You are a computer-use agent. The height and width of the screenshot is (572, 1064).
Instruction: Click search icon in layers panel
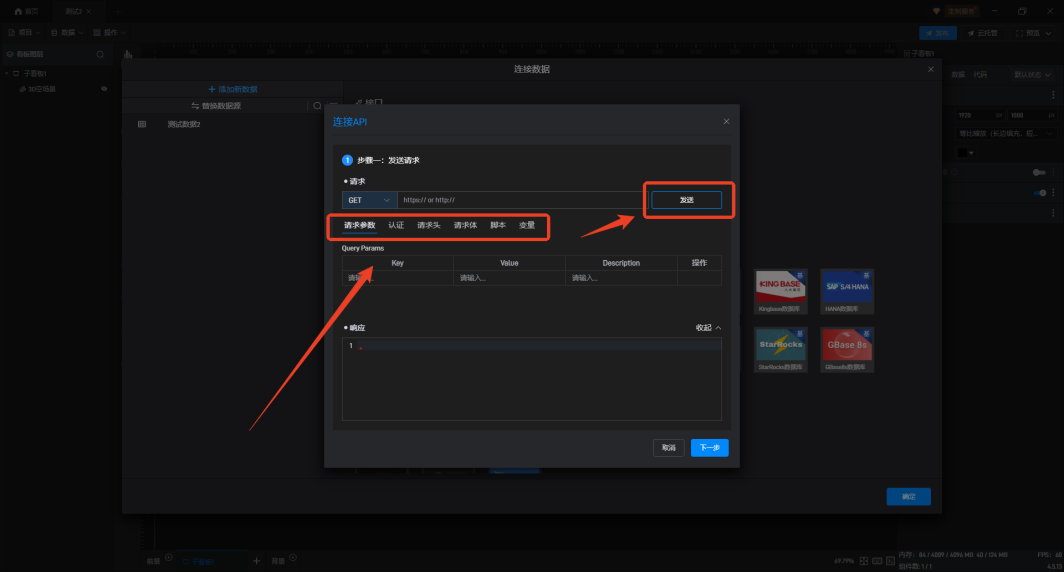[100, 54]
